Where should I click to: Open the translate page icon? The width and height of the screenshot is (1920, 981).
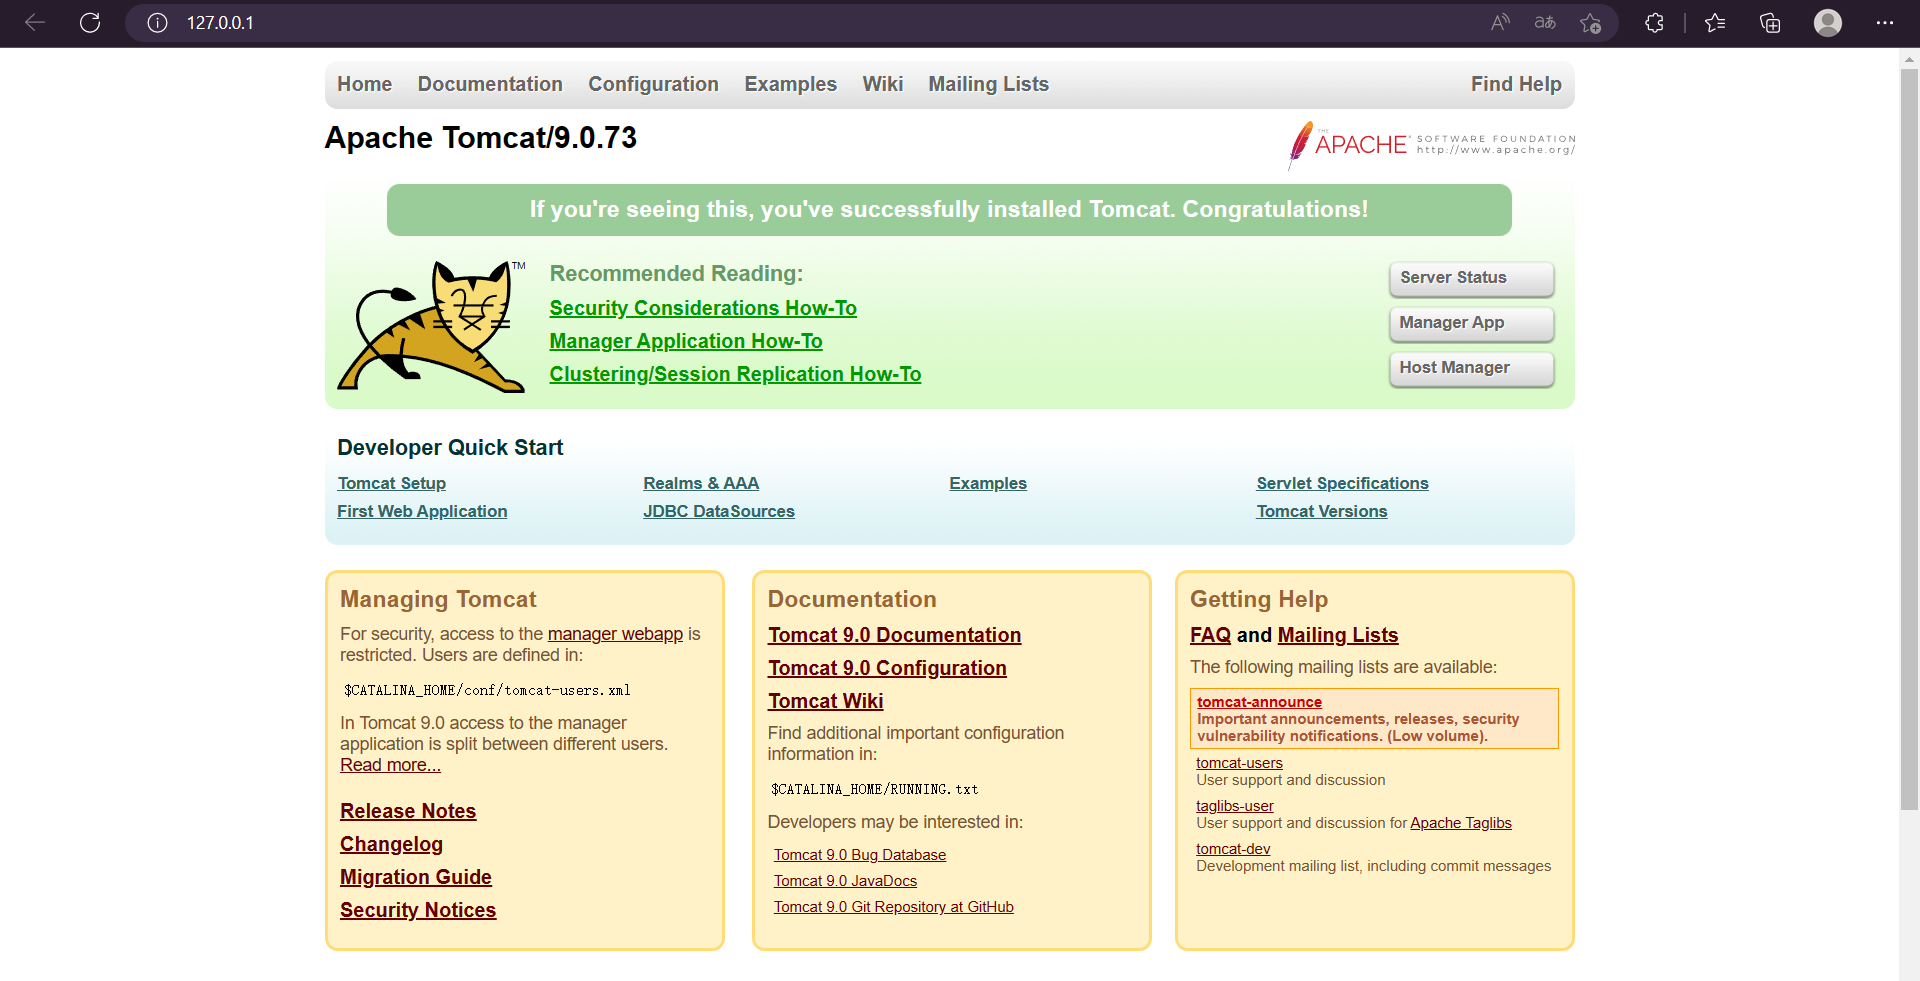point(1545,22)
